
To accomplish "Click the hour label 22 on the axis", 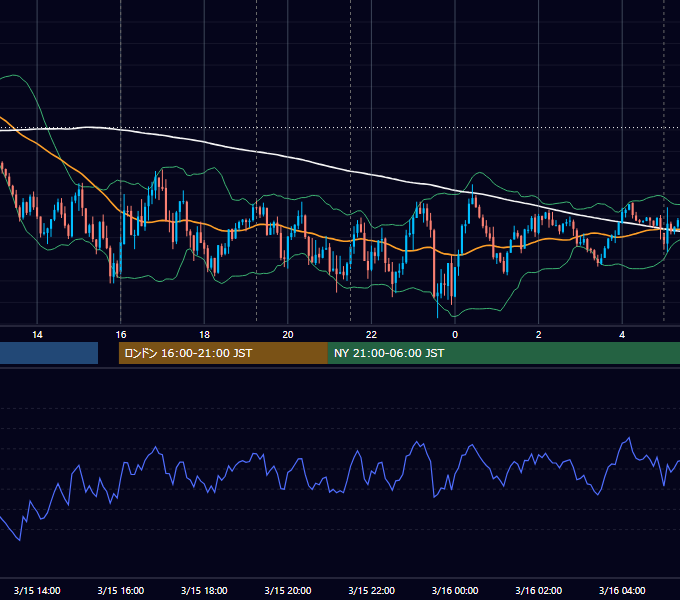I will [371, 335].
